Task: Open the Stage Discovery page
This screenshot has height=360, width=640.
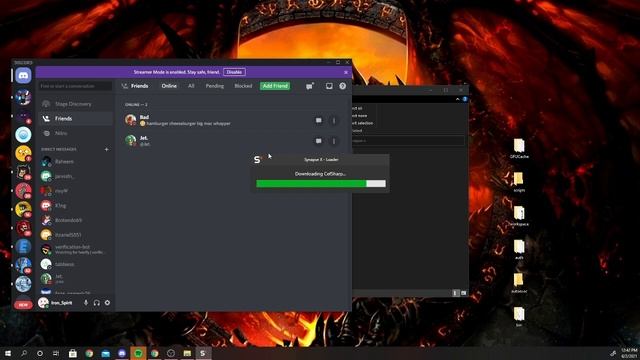Action: 76,104
